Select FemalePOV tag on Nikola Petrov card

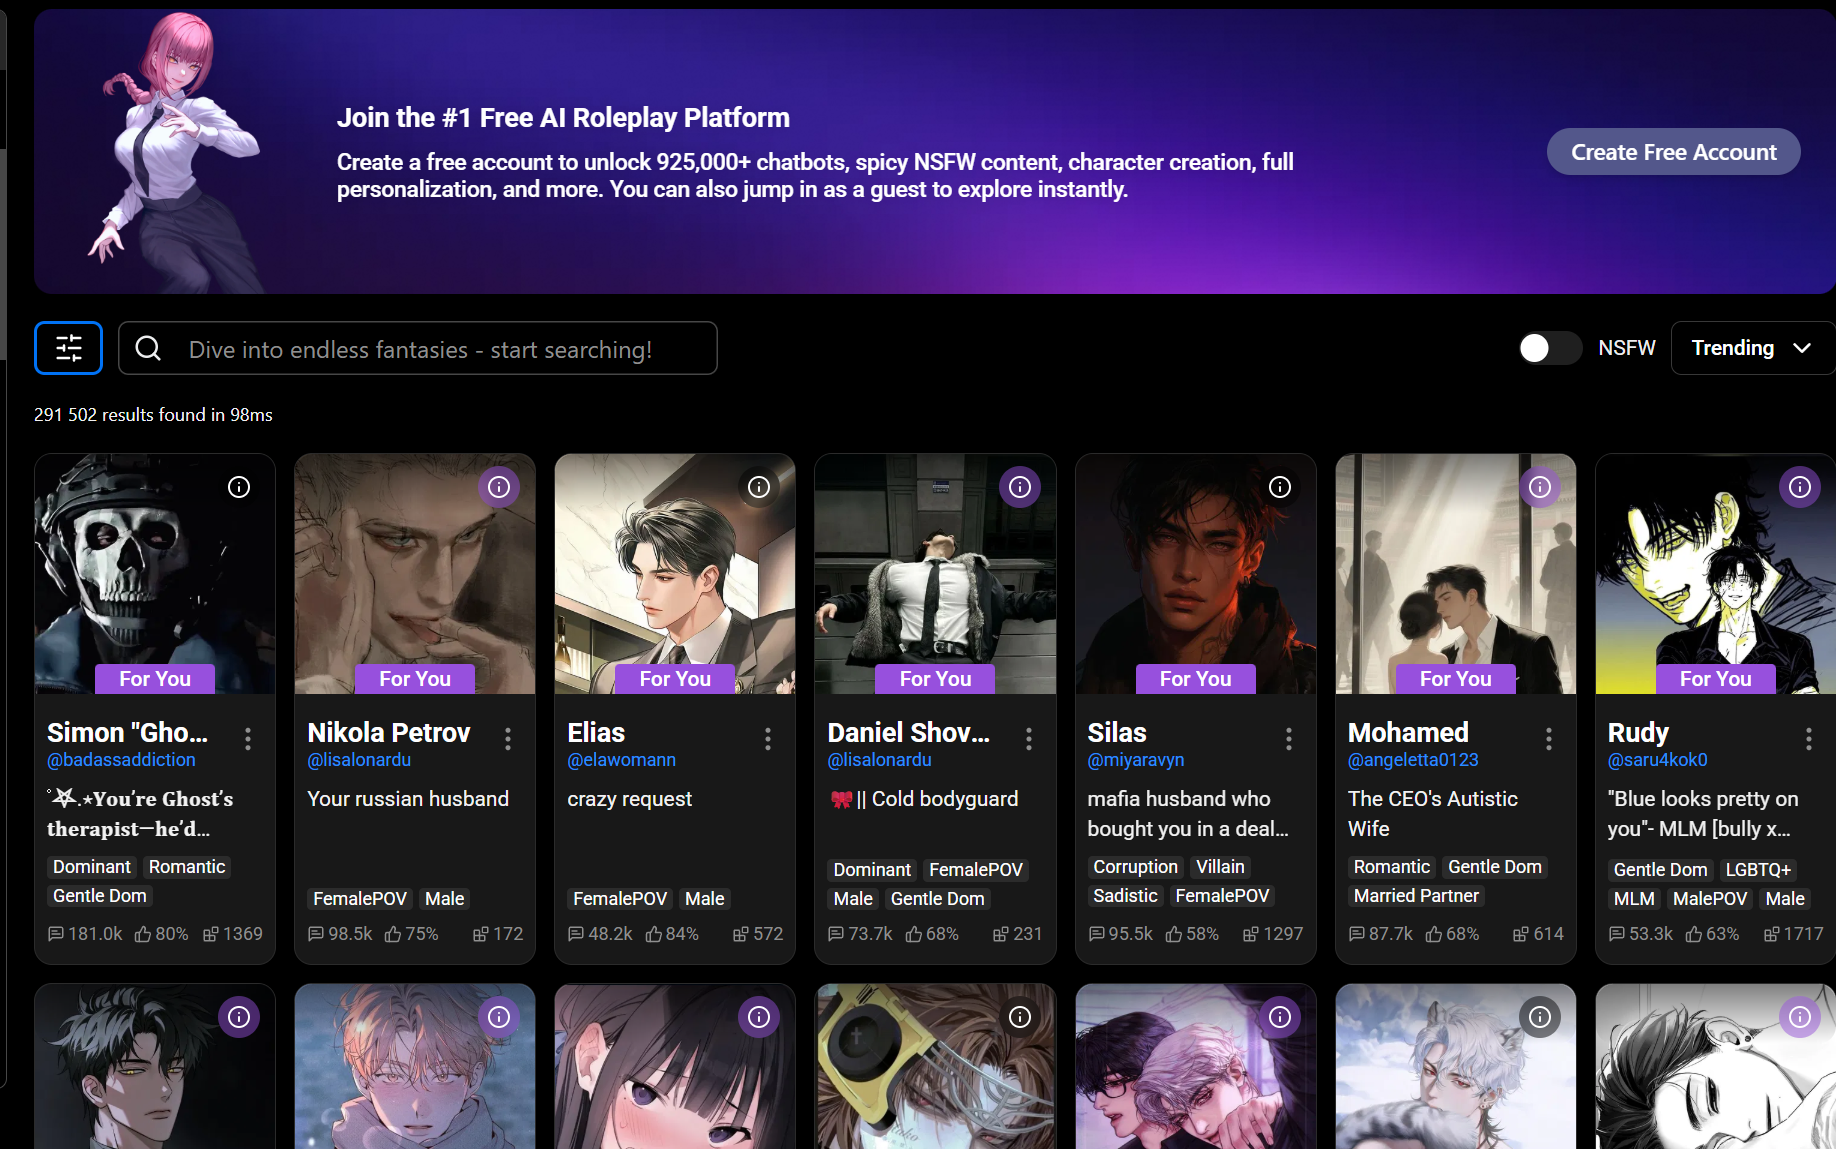[360, 899]
